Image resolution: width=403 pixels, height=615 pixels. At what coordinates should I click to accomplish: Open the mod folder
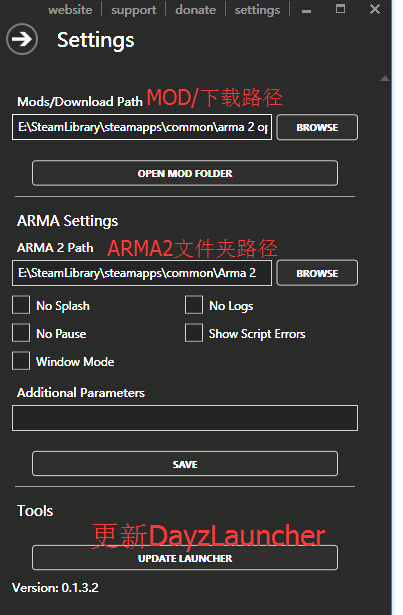pyautogui.click(x=185, y=173)
